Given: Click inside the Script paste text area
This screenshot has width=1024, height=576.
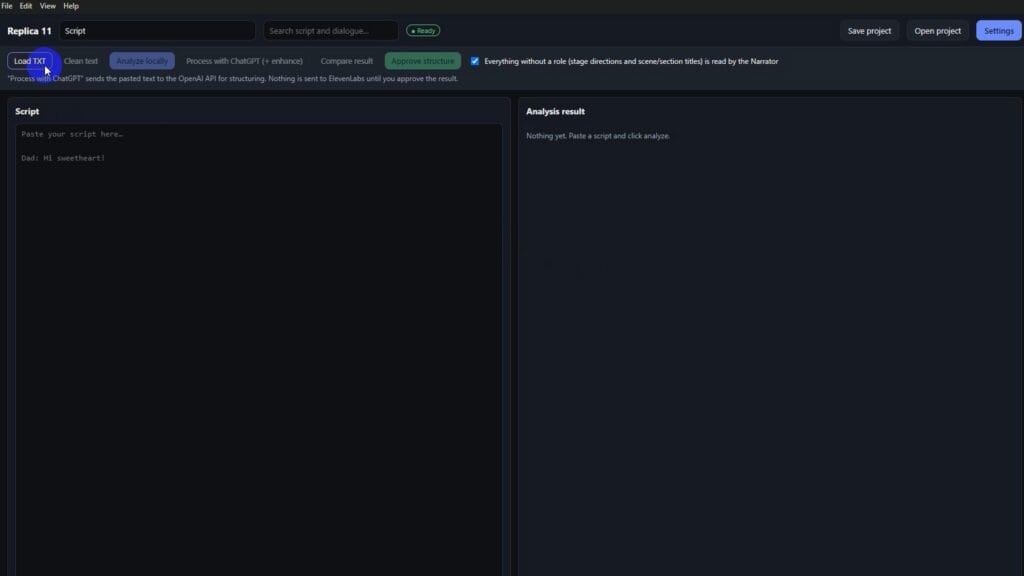Looking at the screenshot, I should tap(259, 349).
